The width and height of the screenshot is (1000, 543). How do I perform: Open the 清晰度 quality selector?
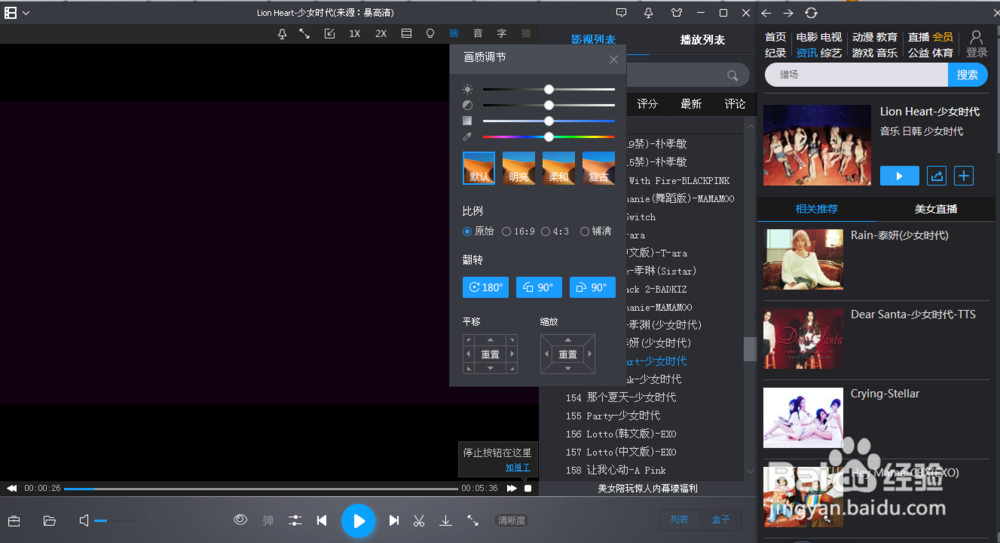(511, 521)
